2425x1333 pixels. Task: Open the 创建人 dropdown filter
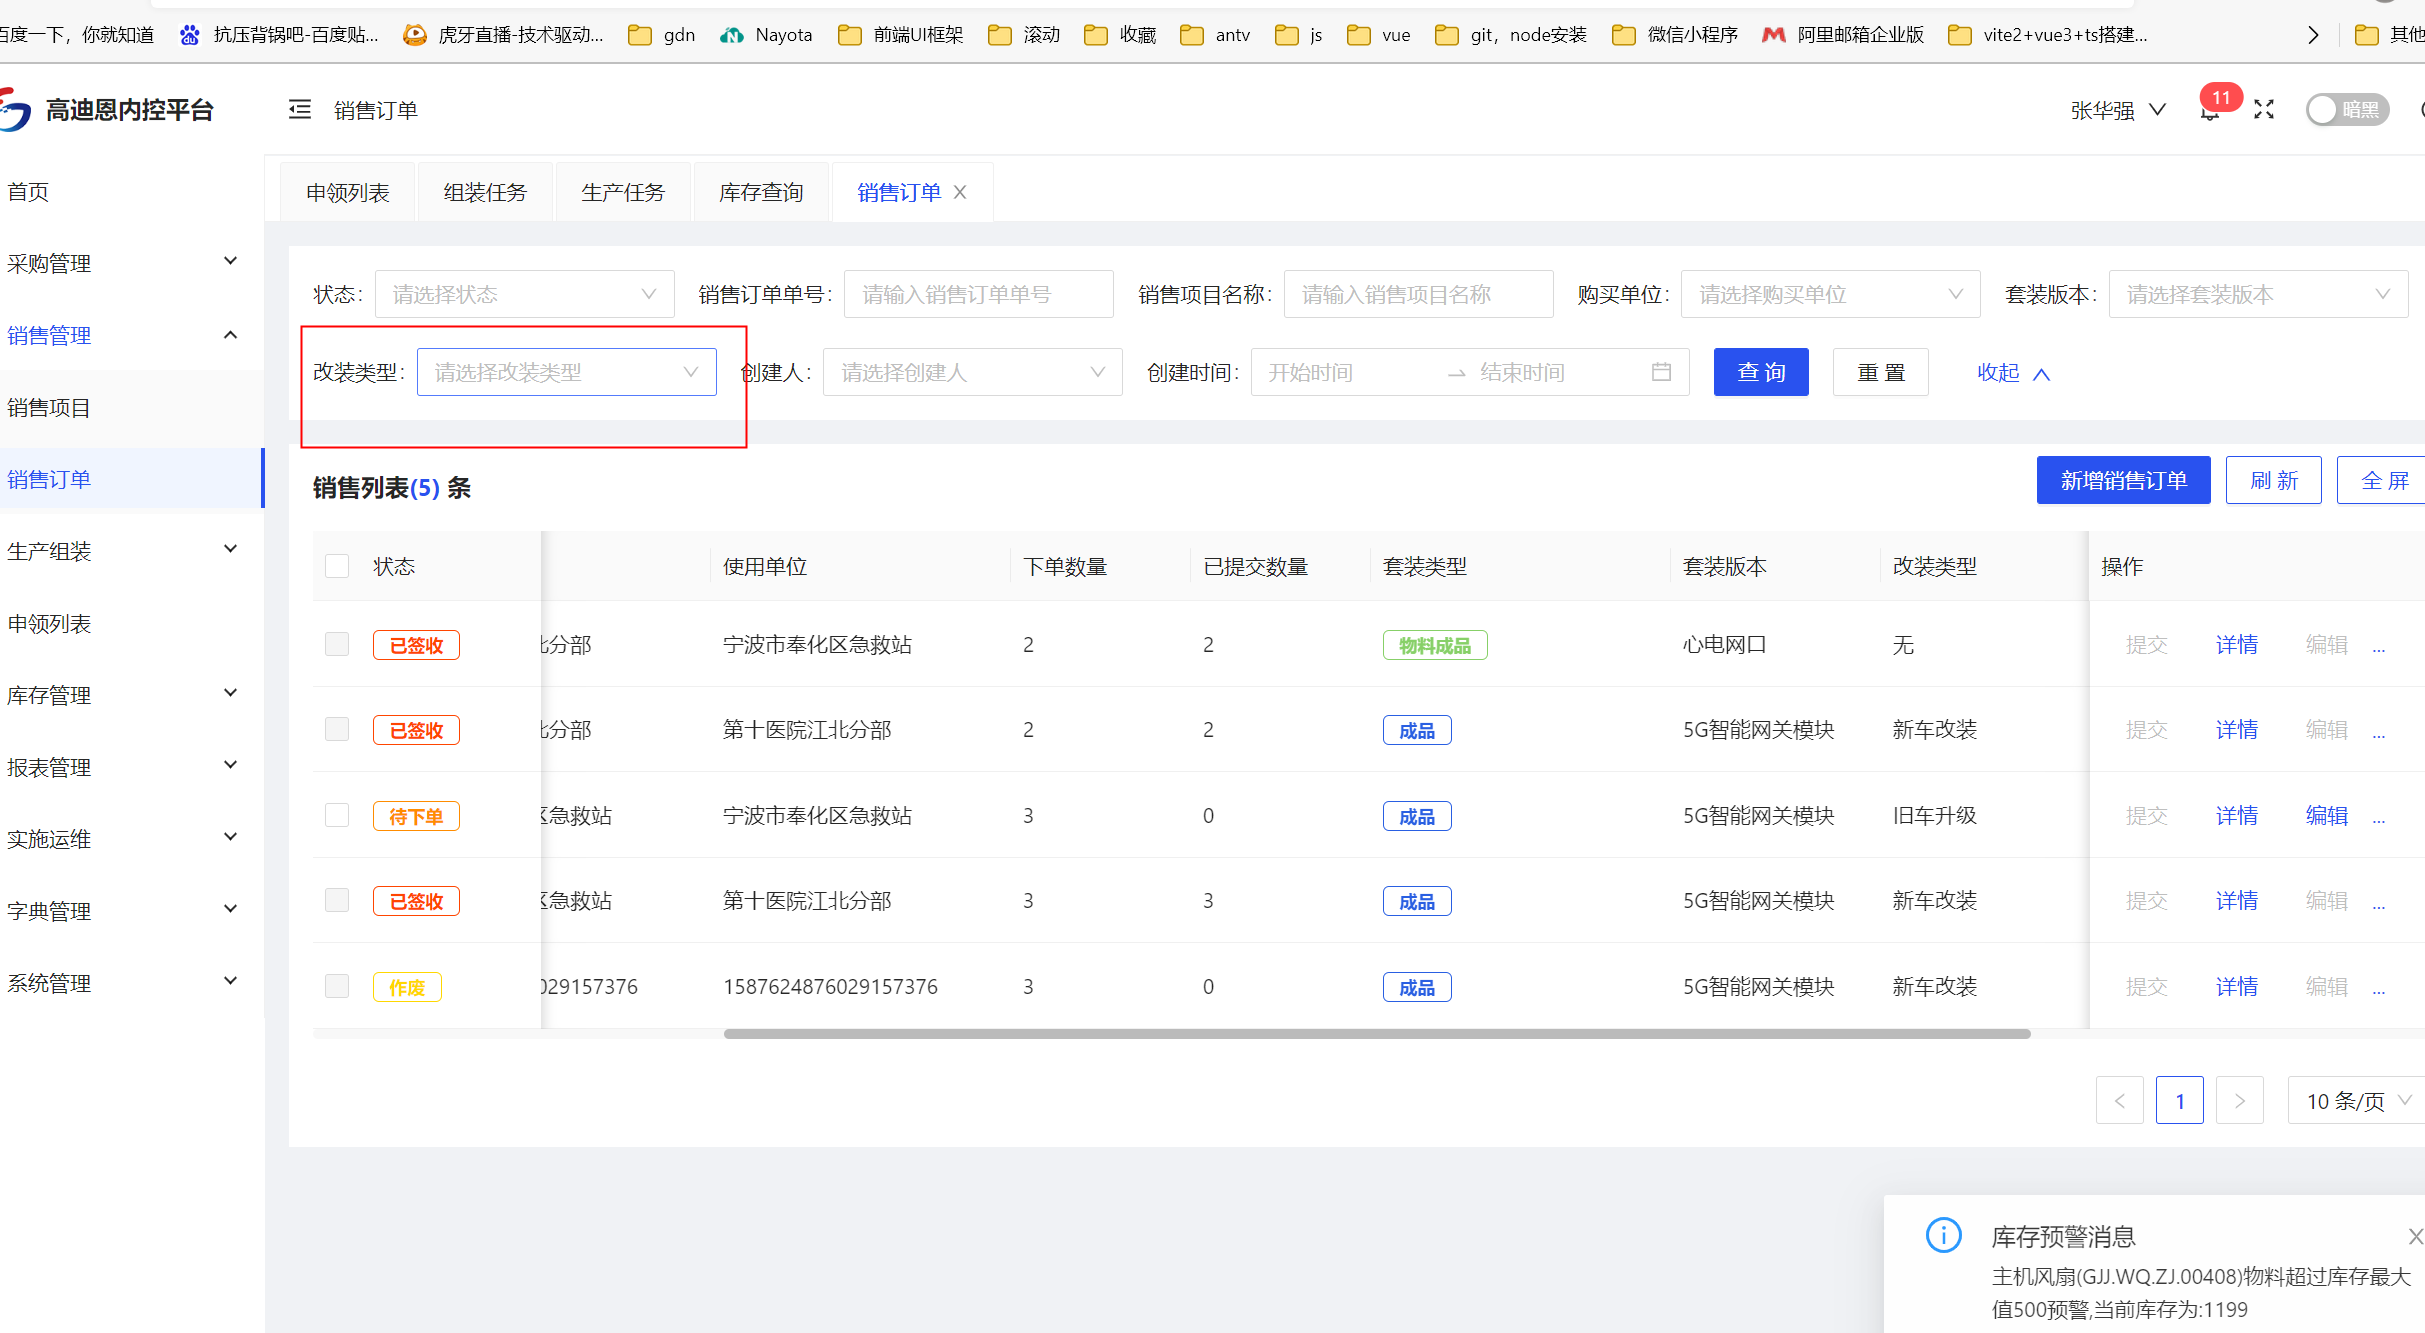[972, 372]
